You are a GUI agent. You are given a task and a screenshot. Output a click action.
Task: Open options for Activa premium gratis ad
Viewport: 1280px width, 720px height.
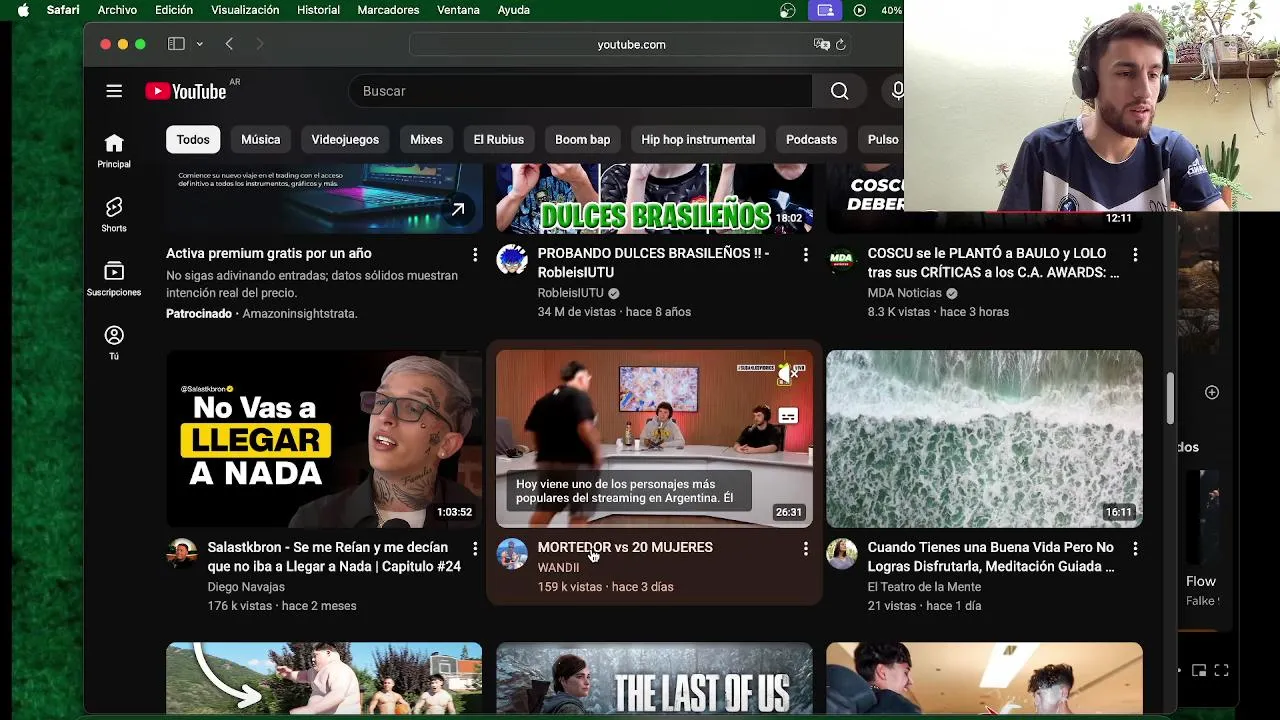tap(475, 255)
